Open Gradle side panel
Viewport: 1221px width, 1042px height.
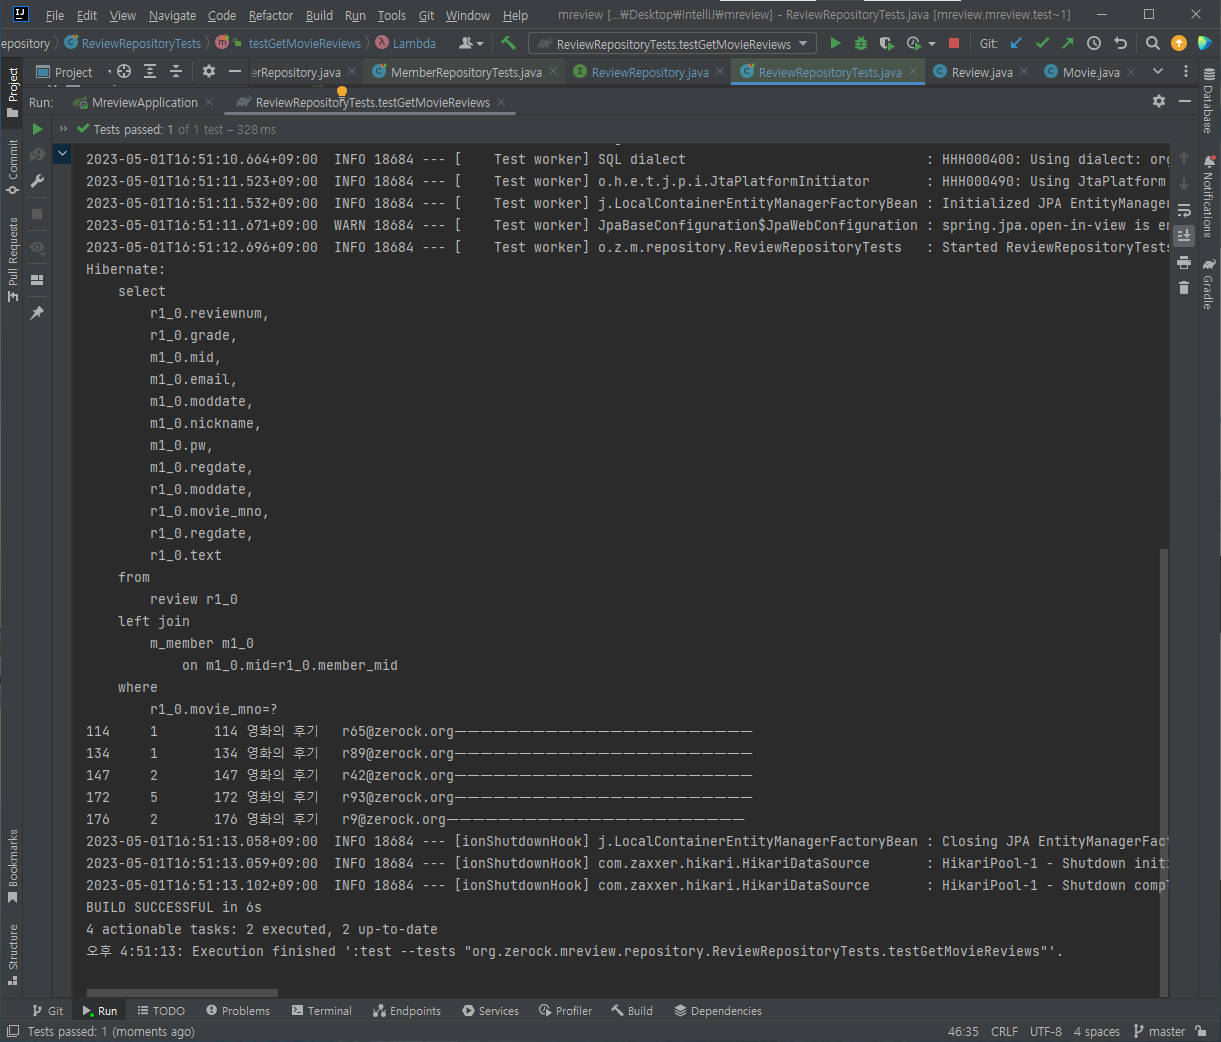1208,284
